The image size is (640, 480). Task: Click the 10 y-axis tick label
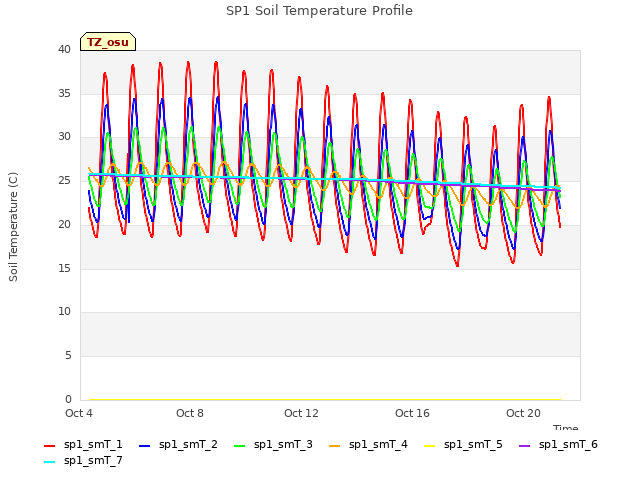64,312
